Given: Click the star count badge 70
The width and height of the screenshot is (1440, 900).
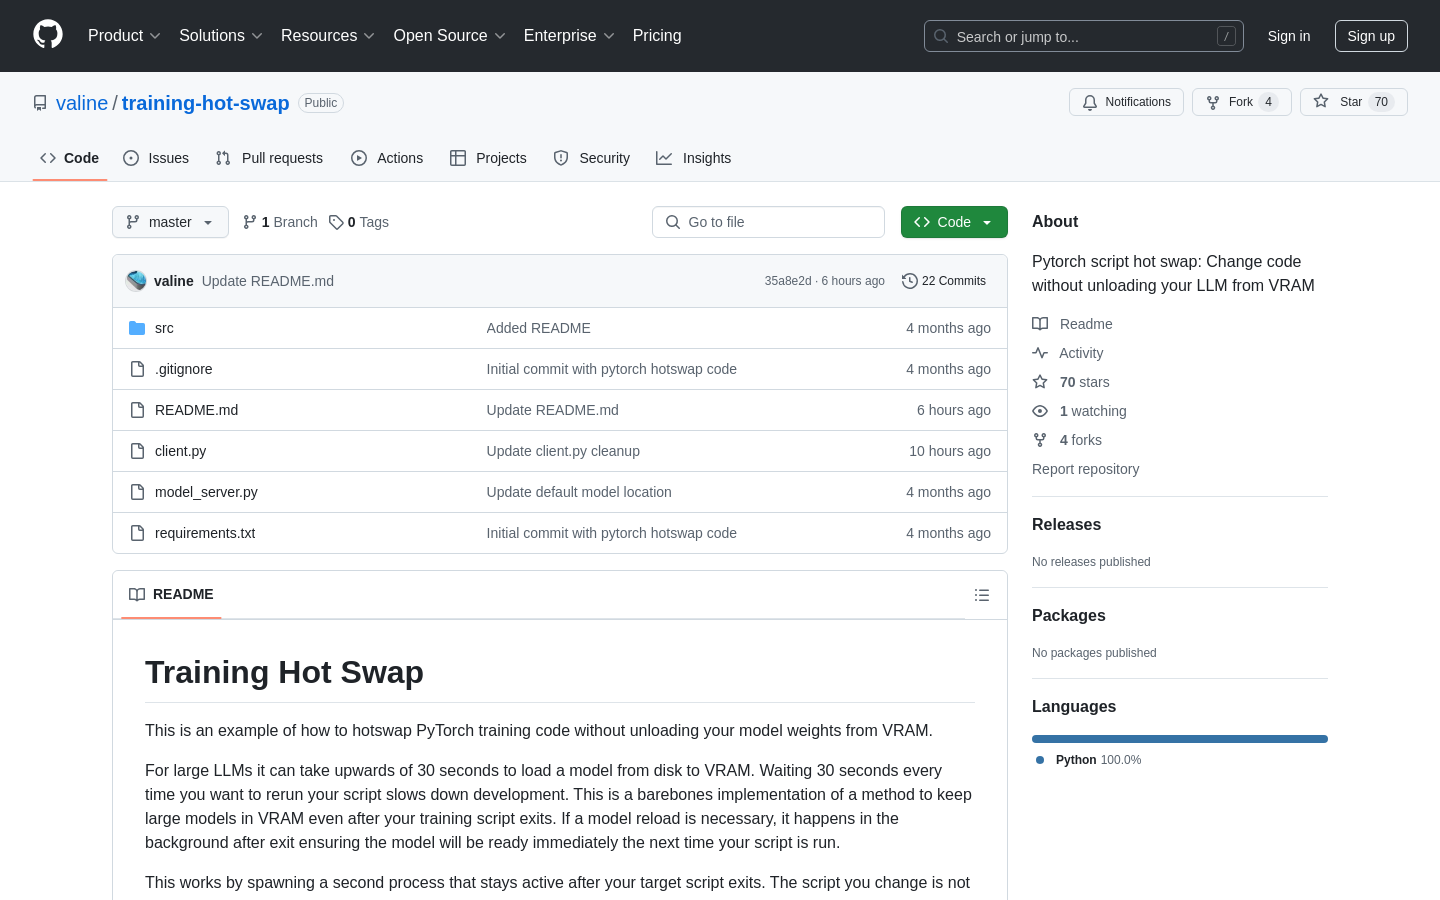Looking at the screenshot, I should click(1381, 102).
